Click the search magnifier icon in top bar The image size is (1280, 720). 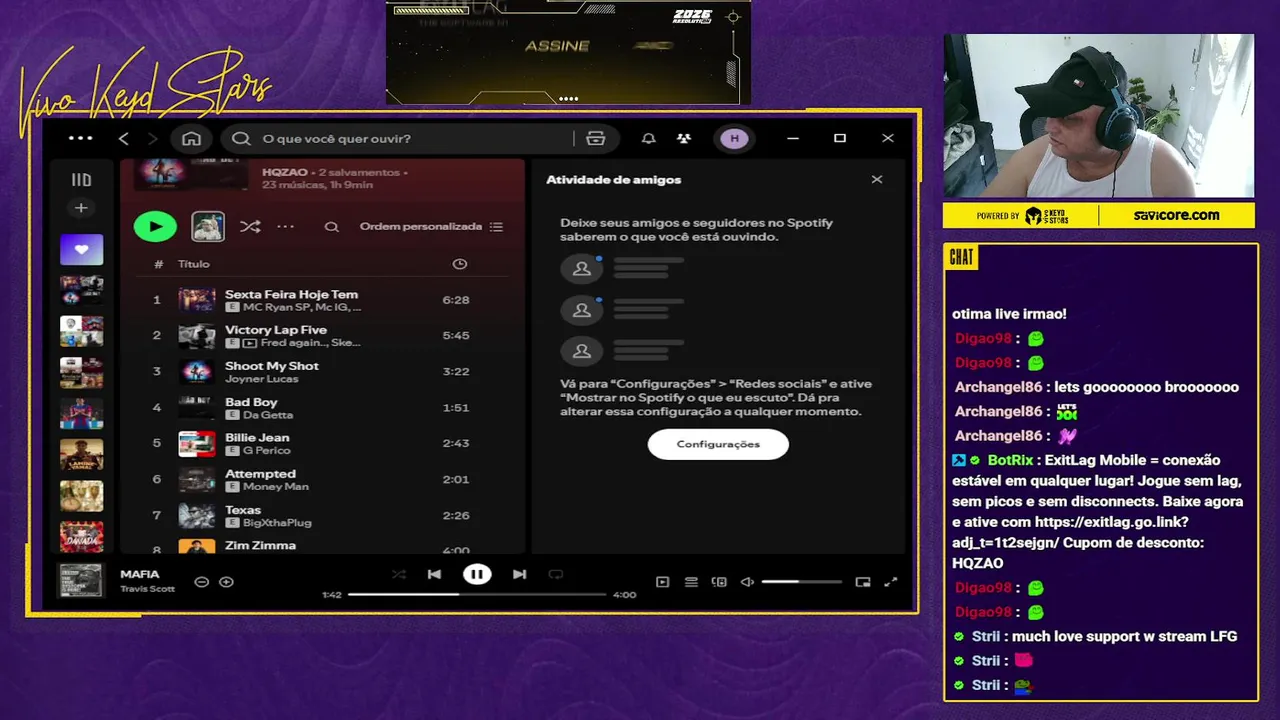coord(241,139)
